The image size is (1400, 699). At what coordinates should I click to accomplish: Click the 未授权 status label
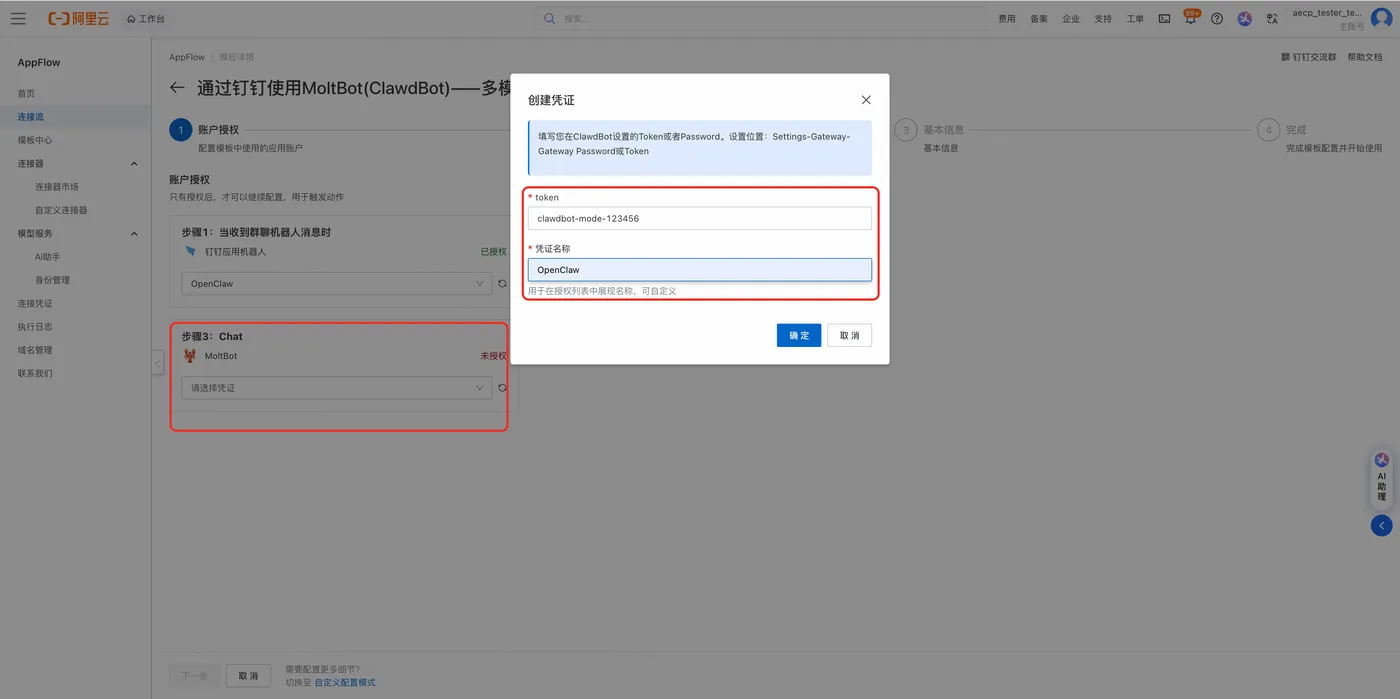pyautogui.click(x=494, y=356)
